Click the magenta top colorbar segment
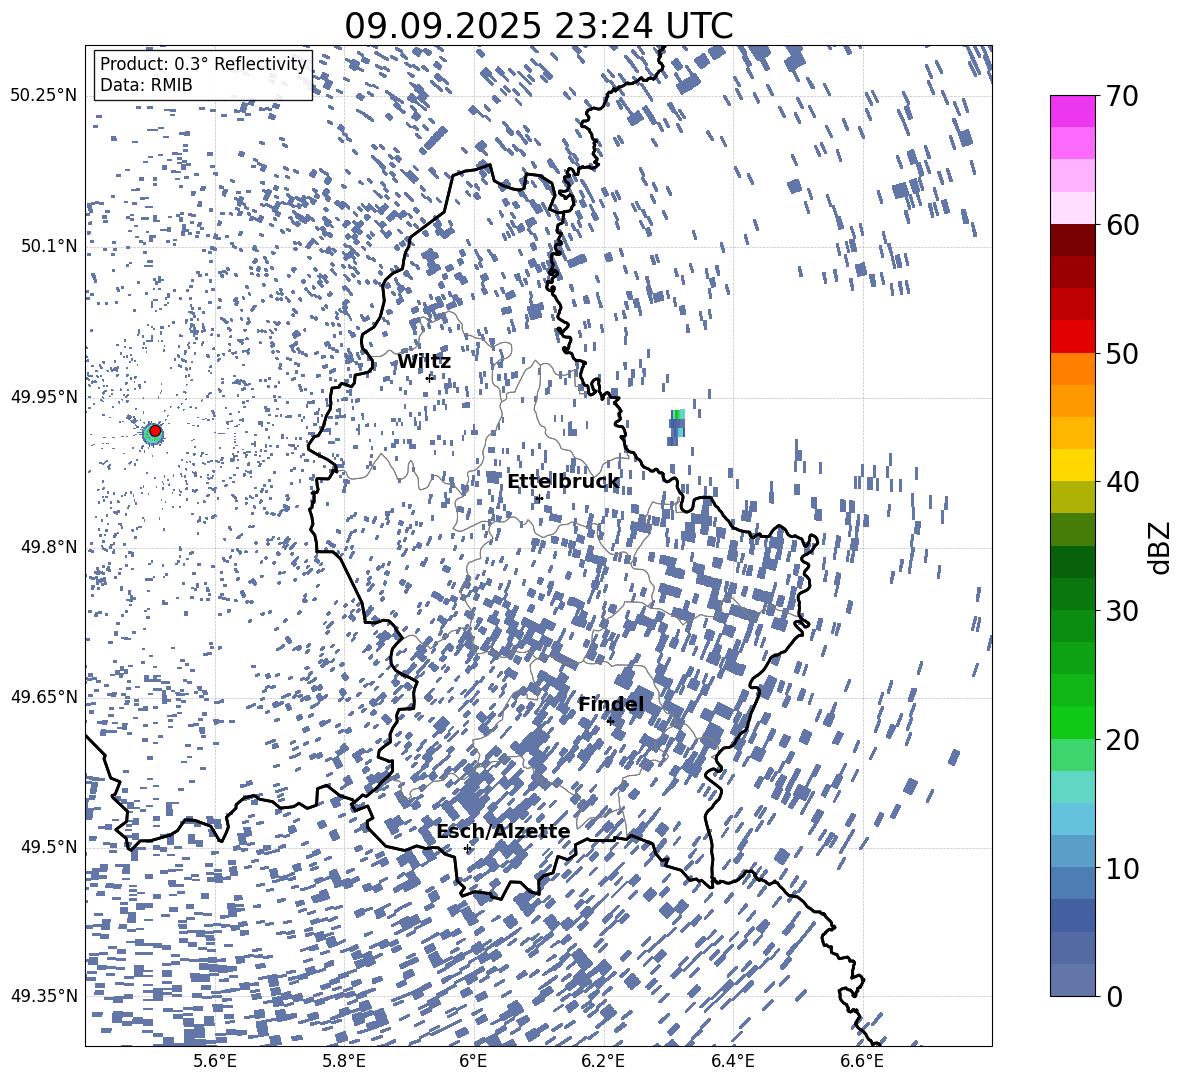Image resolution: width=1184 pixels, height=1081 pixels. (x=1072, y=112)
